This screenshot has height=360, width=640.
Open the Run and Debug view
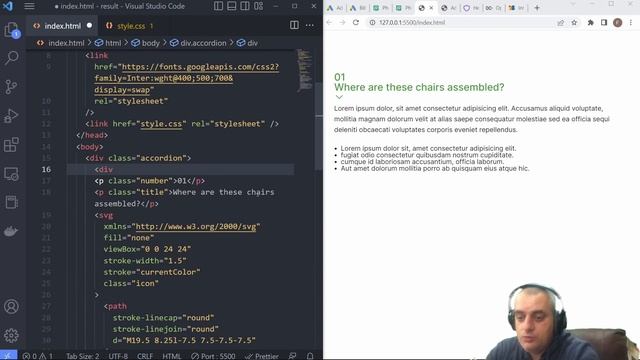11,116
